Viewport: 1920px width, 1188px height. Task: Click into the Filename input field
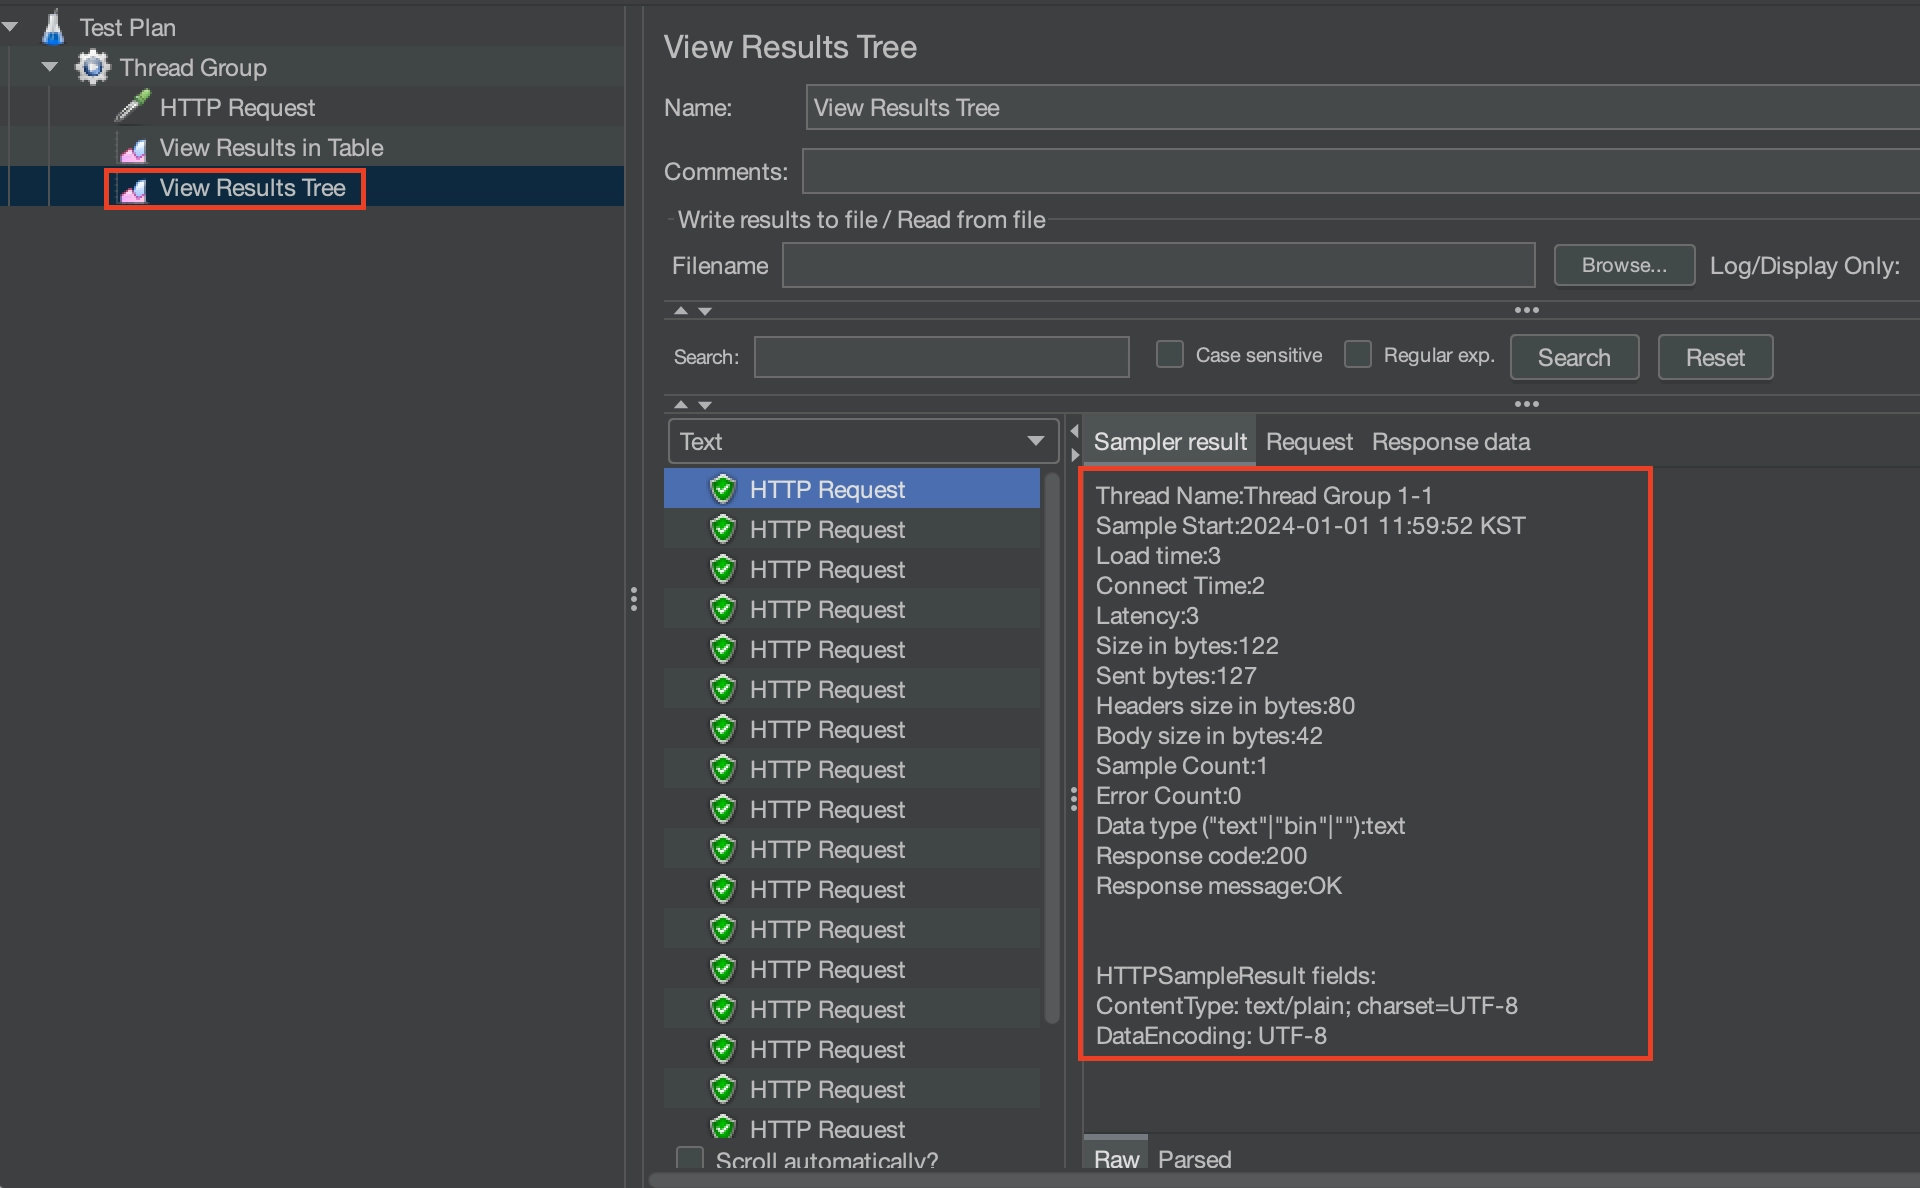click(x=1157, y=265)
